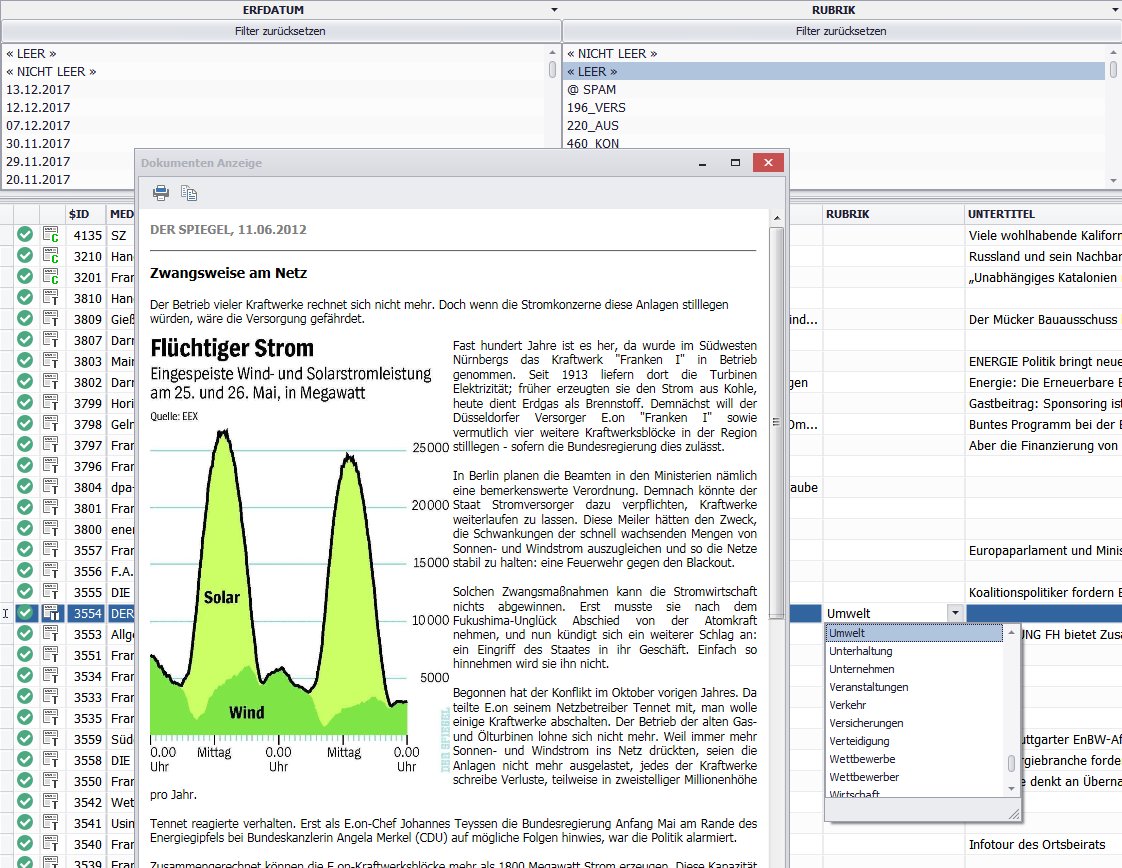The width and height of the screenshot is (1122, 868).
Task: Click the document icon in row 3802
Action: pos(51,381)
